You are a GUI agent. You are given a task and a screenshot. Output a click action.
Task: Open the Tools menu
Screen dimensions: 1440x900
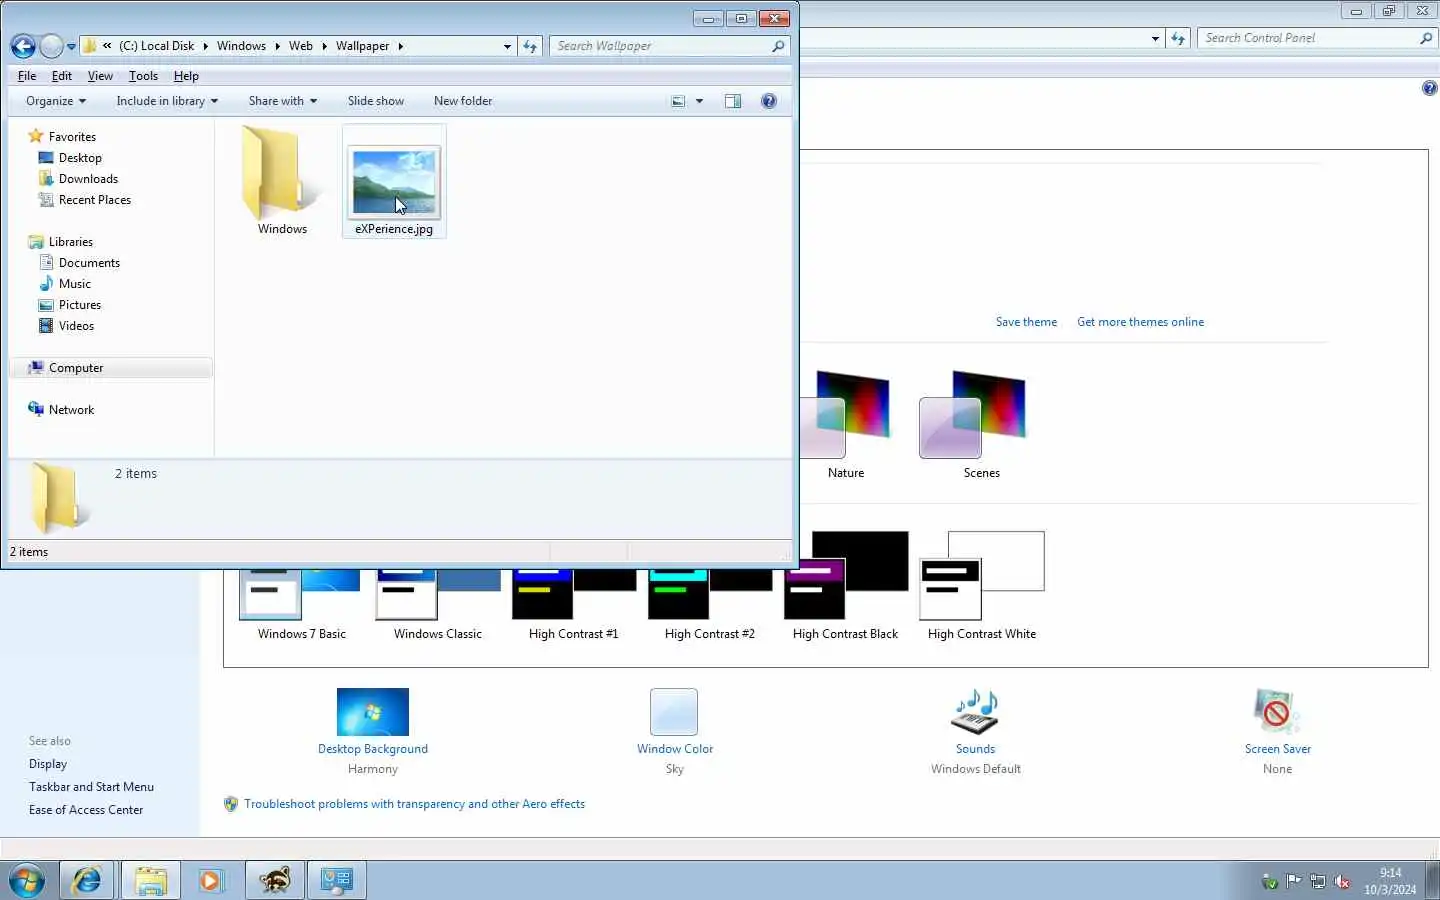pos(143,76)
